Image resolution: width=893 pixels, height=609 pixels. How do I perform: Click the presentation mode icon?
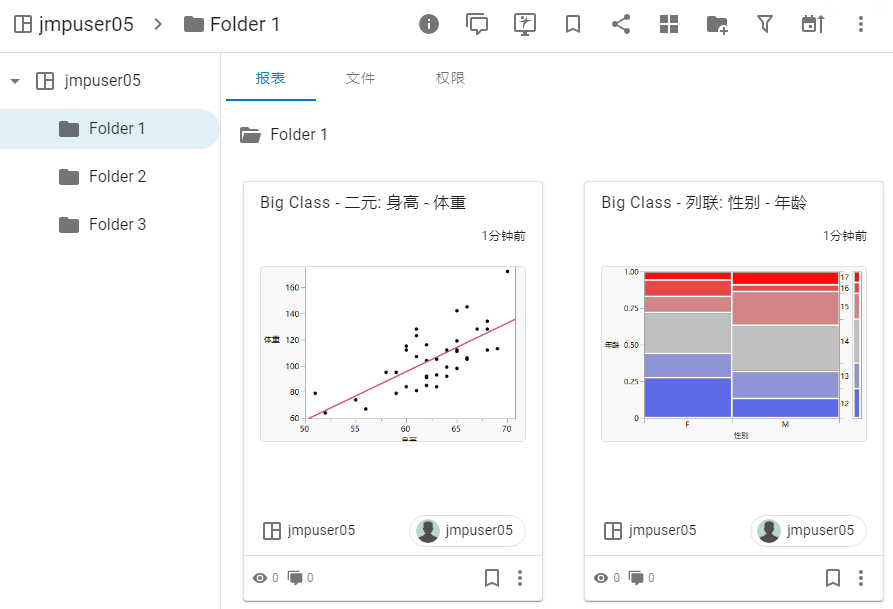tap(525, 24)
